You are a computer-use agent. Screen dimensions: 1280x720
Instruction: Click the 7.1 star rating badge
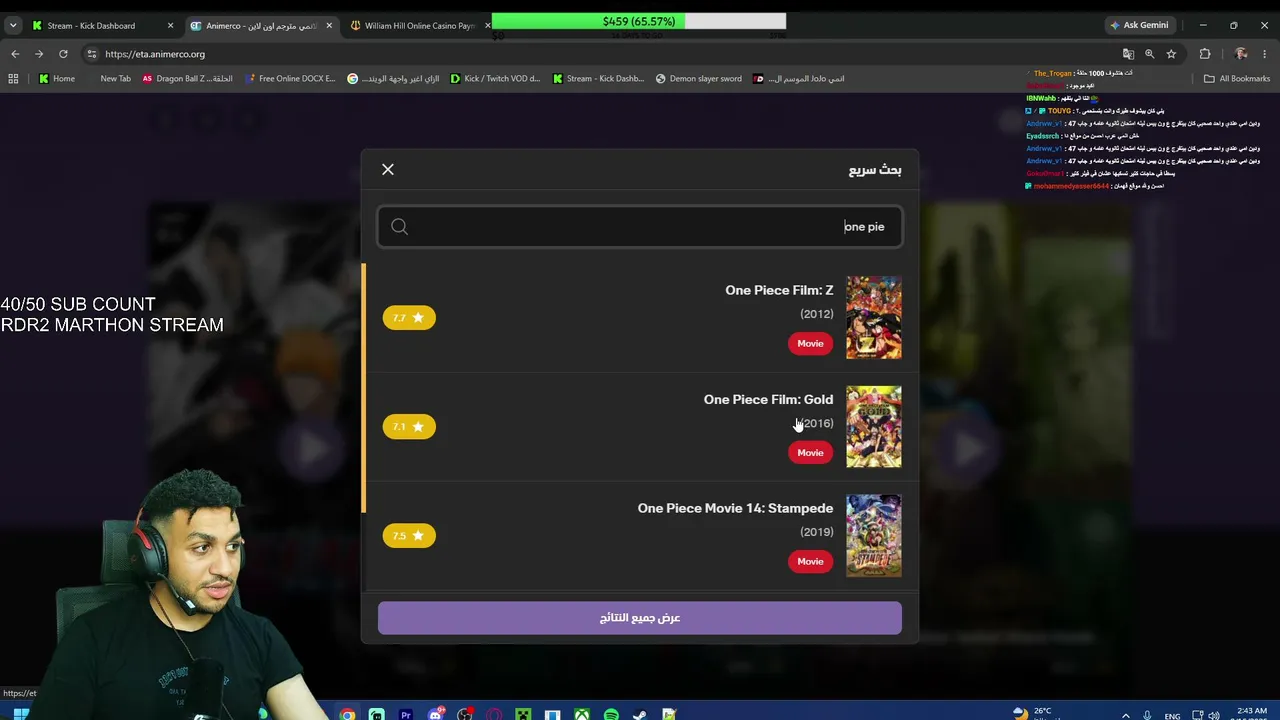pyautogui.click(x=409, y=427)
